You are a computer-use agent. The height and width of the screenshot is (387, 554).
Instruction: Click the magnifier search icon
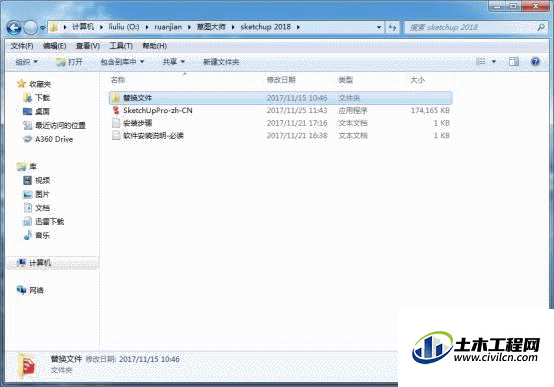[x=541, y=27]
